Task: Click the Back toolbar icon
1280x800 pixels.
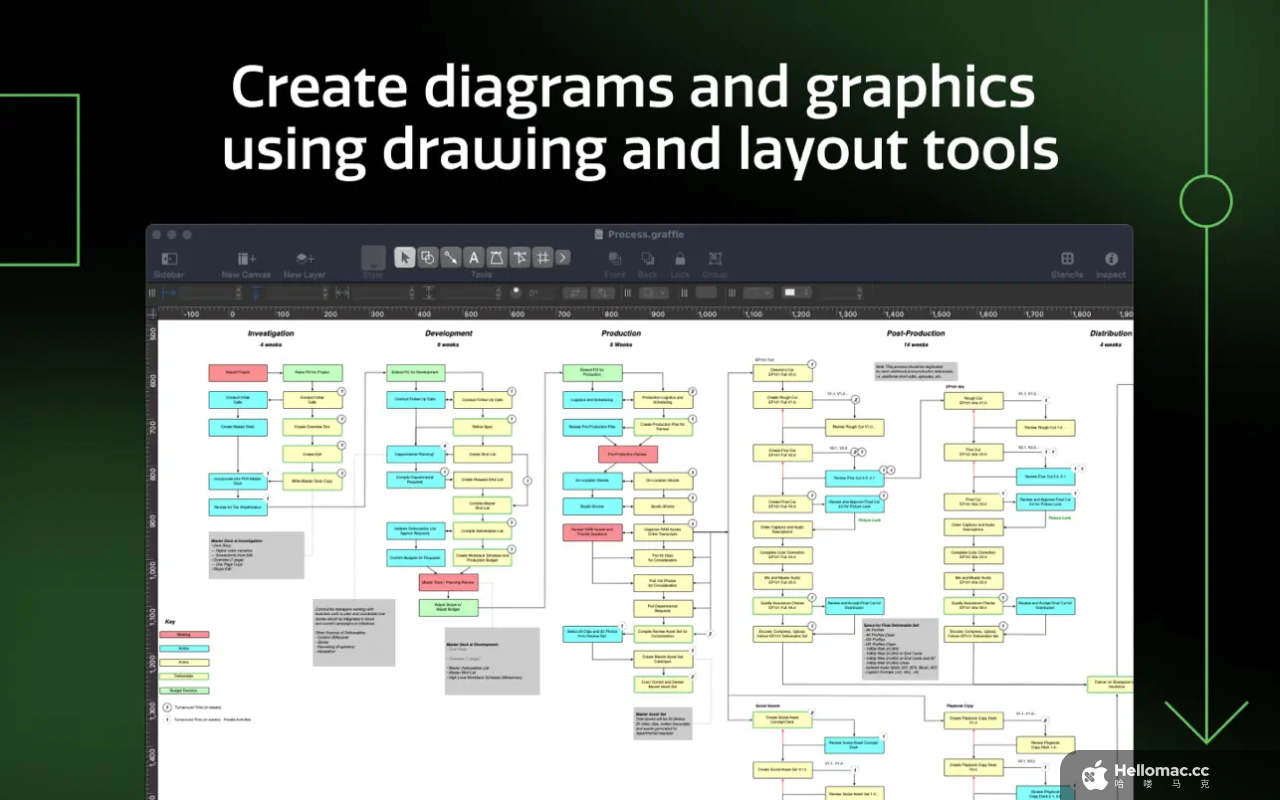Action: point(648,259)
